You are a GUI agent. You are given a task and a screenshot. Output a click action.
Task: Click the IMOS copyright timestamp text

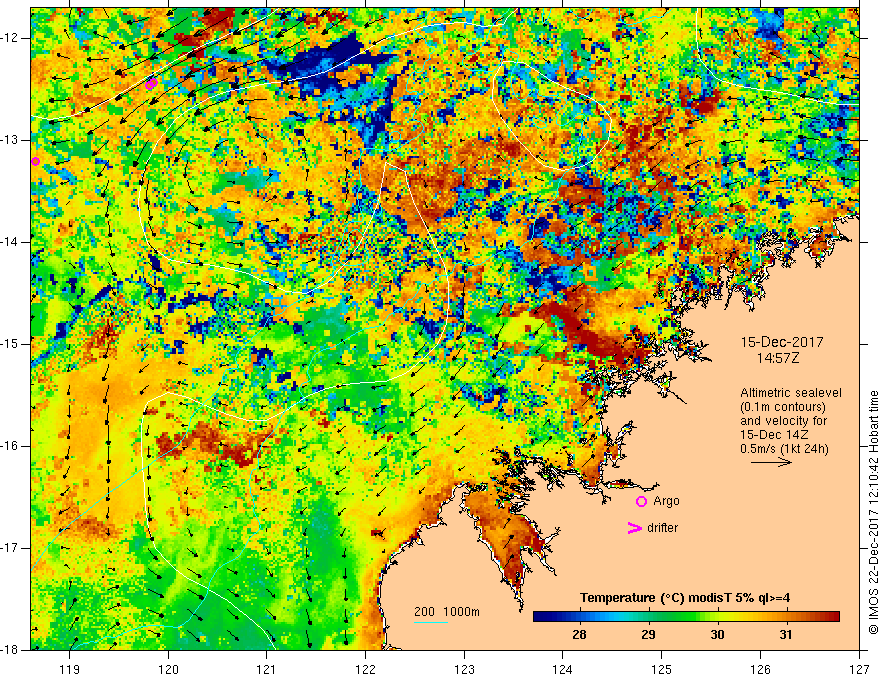(x=873, y=513)
